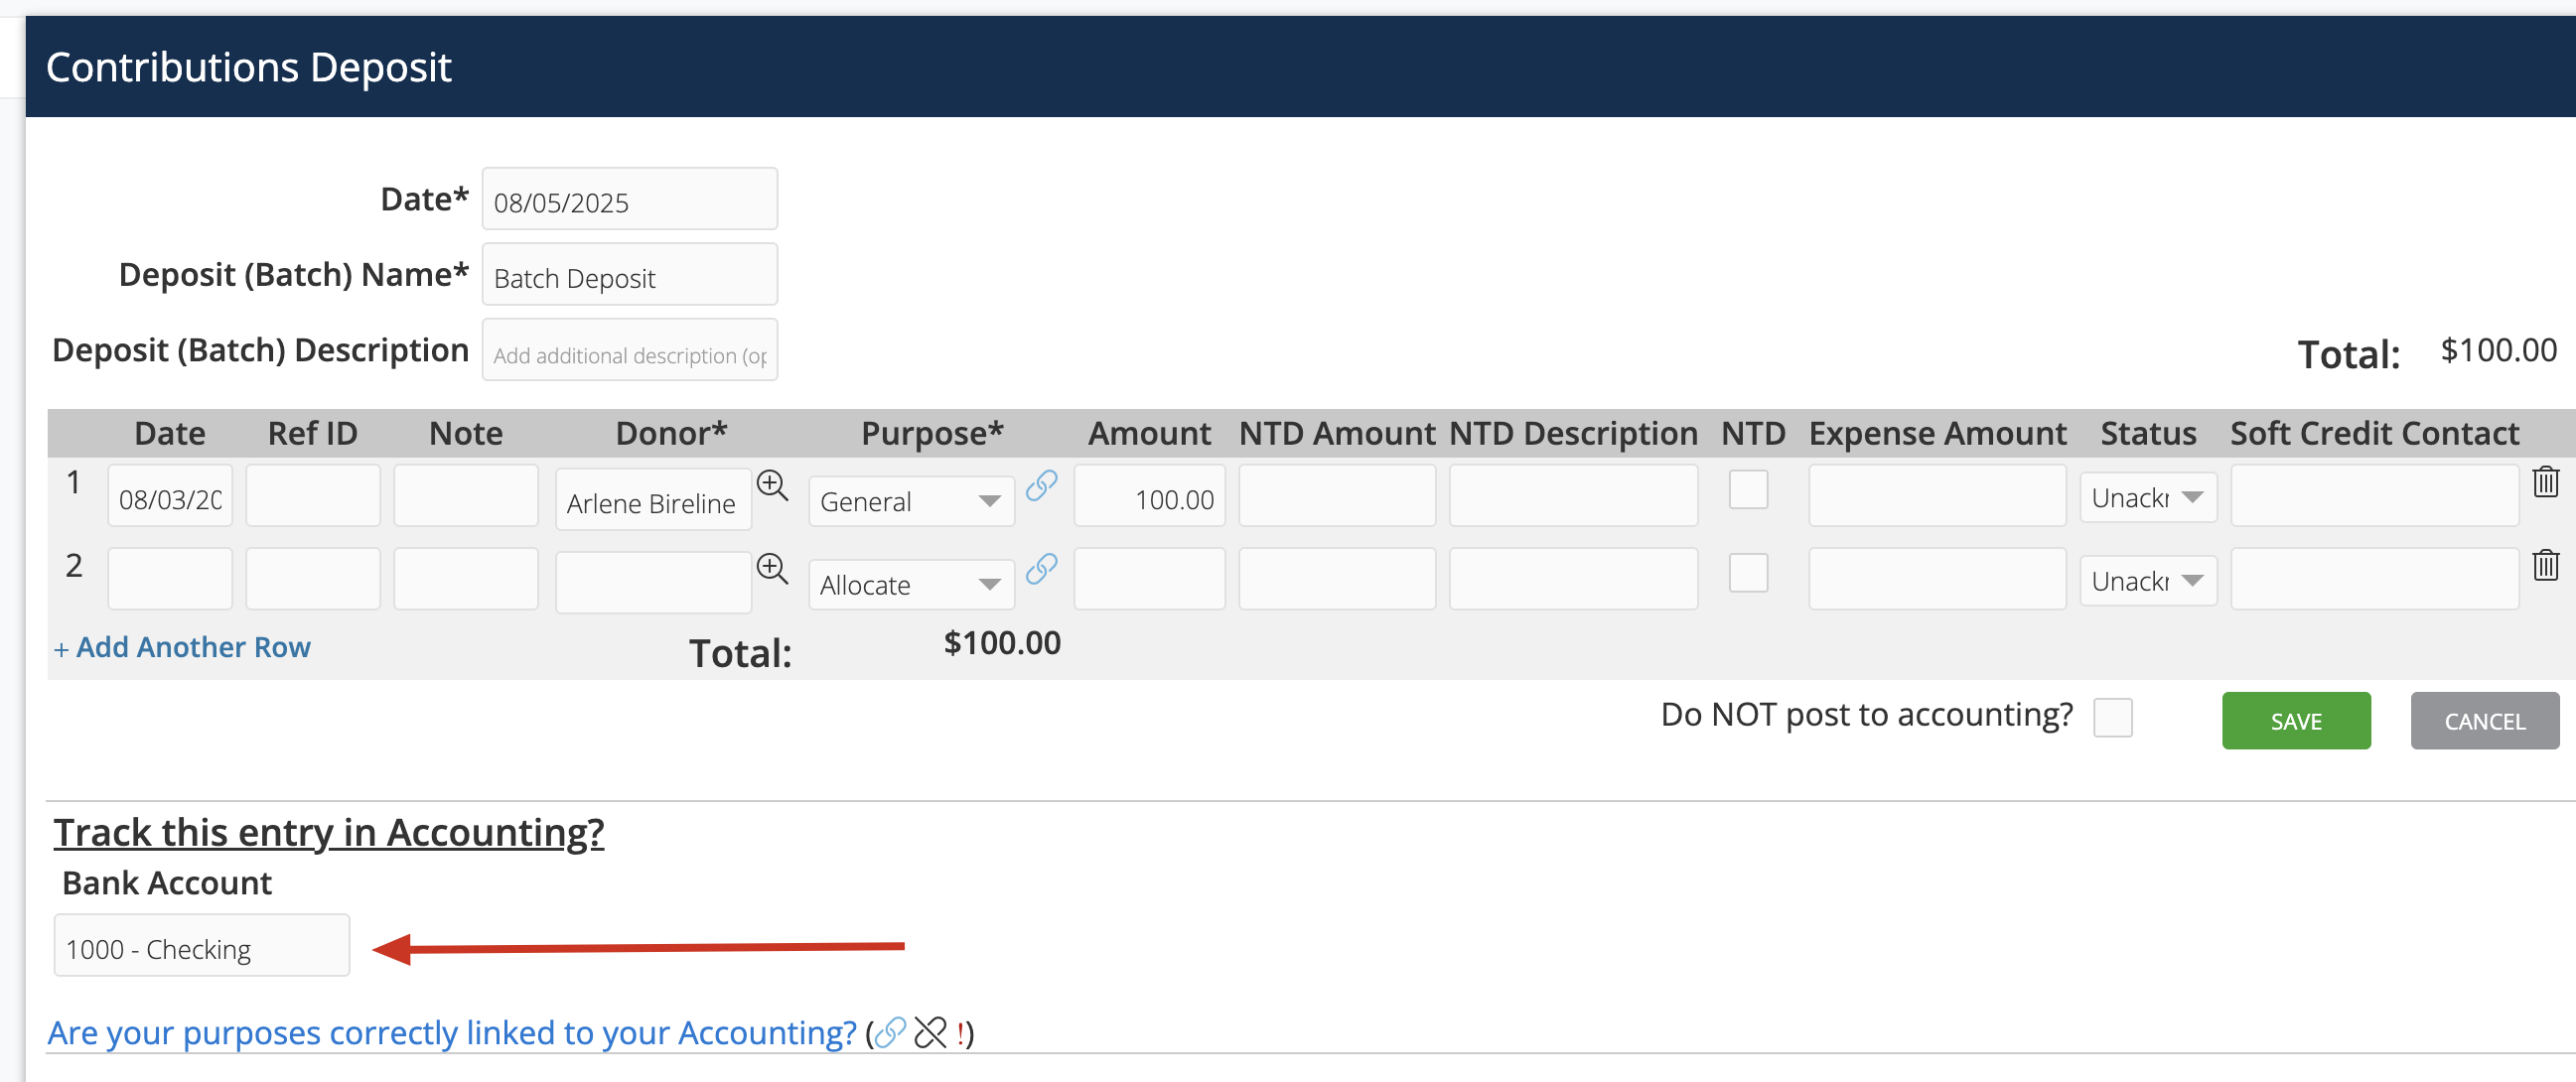Open purposes linked to Accounting link
2576x1082 pixels.
coord(452,1032)
